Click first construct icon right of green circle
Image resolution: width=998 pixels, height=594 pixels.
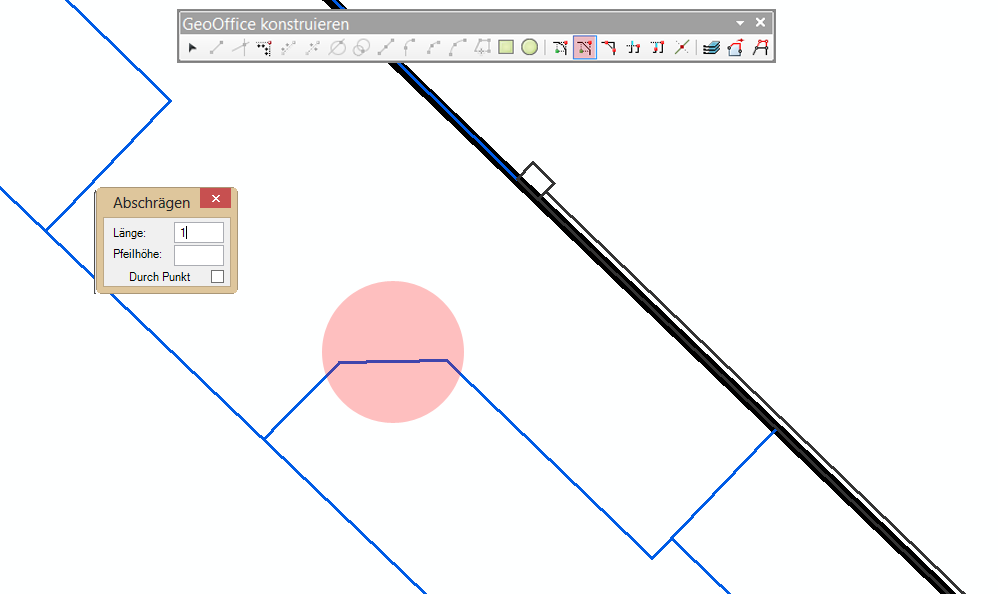point(560,47)
